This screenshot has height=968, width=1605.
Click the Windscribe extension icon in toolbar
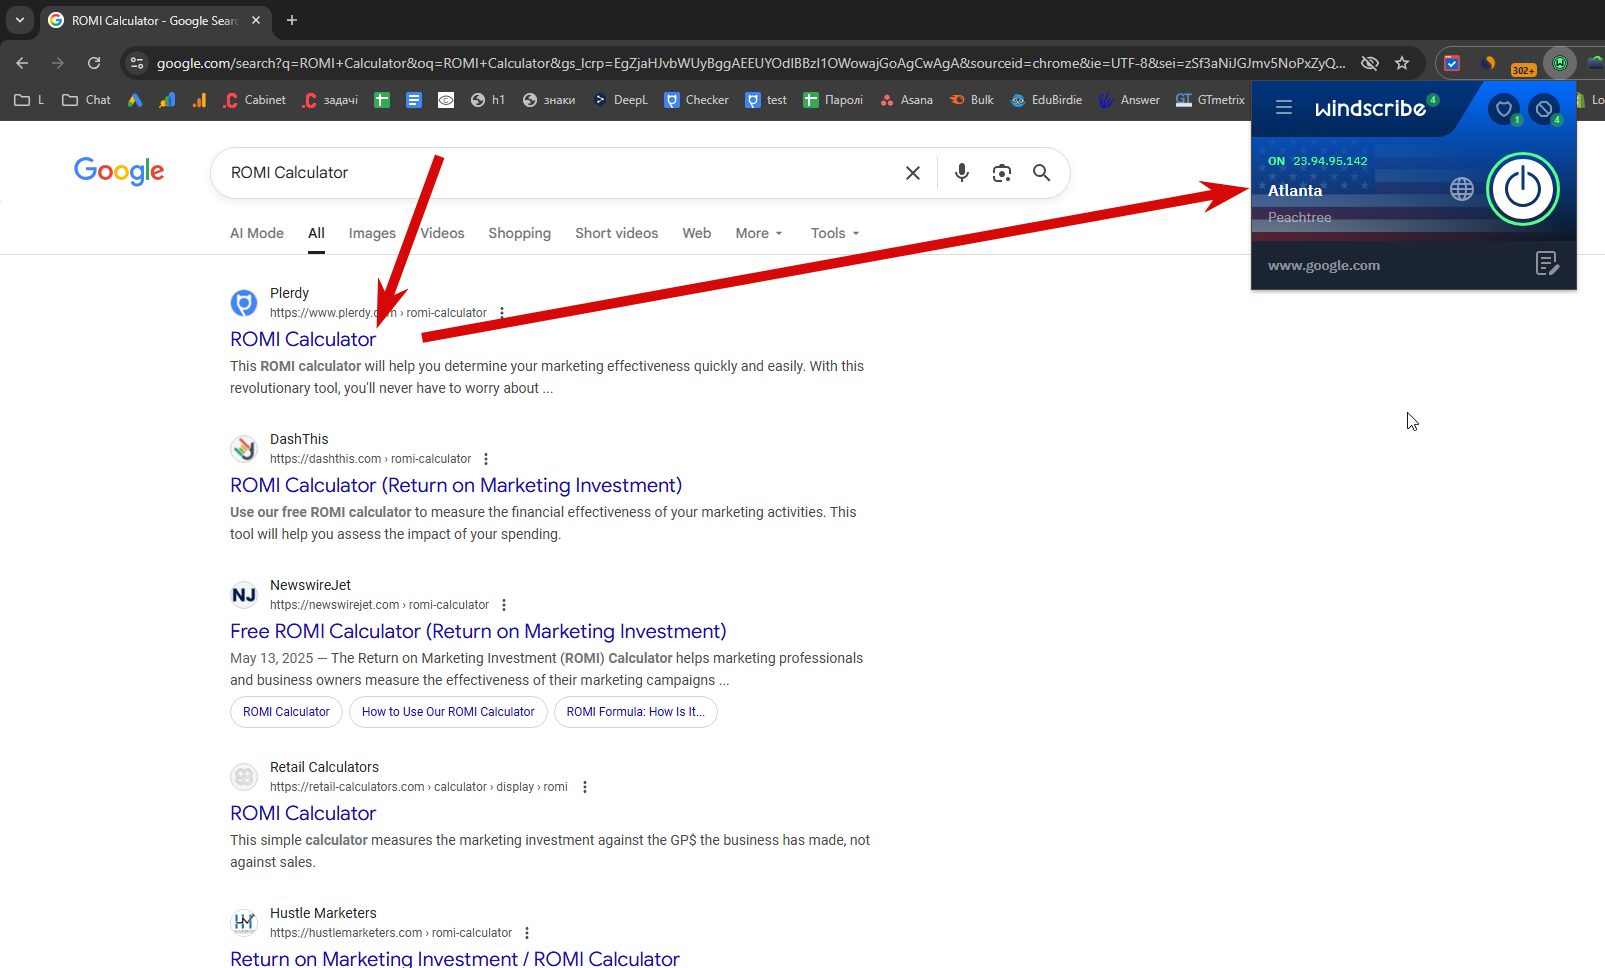tap(1559, 63)
